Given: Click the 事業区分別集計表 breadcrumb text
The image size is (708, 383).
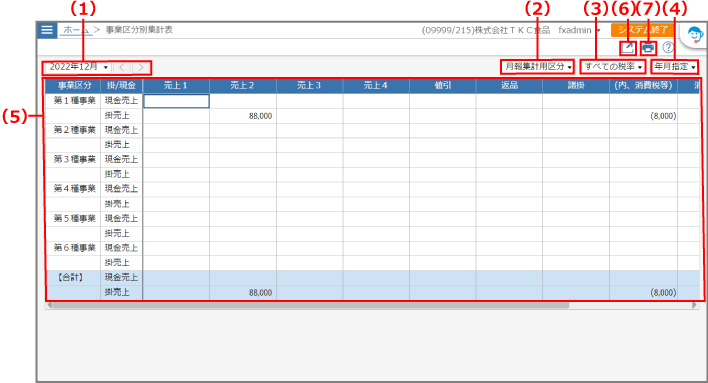Looking at the screenshot, I should 140,30.
